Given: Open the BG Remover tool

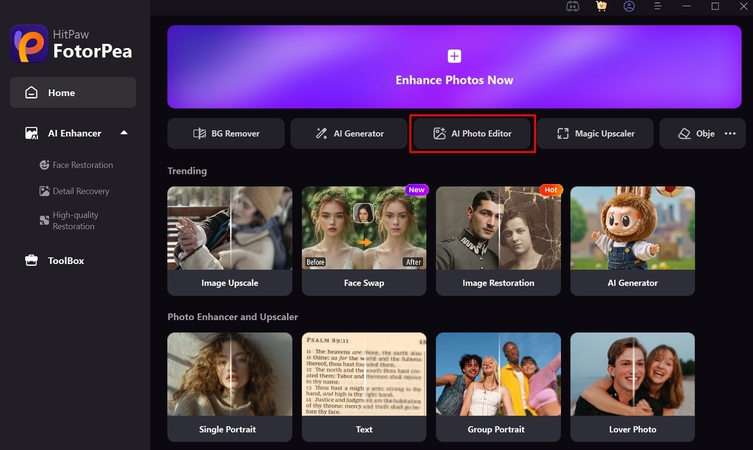Looking at the screenshot, I should coord(226,134).
